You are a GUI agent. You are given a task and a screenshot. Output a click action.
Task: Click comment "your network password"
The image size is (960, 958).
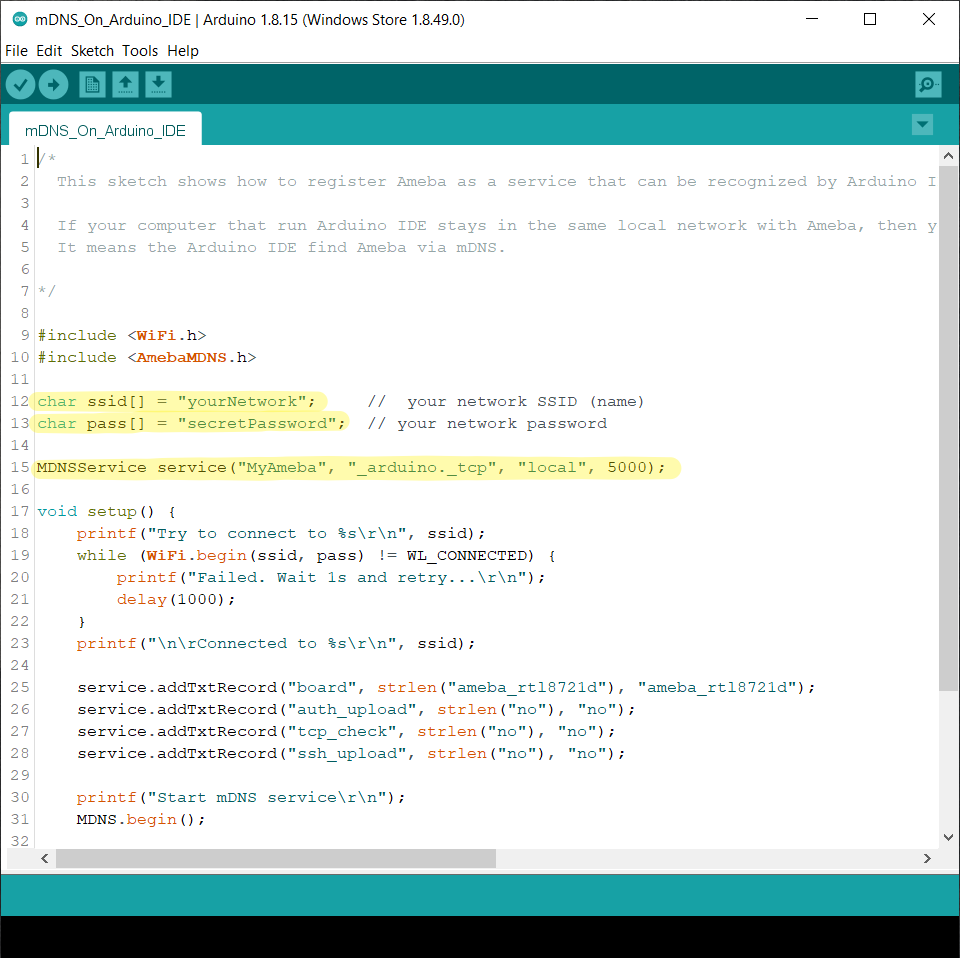pyautogui.click(x=502, y=424)
